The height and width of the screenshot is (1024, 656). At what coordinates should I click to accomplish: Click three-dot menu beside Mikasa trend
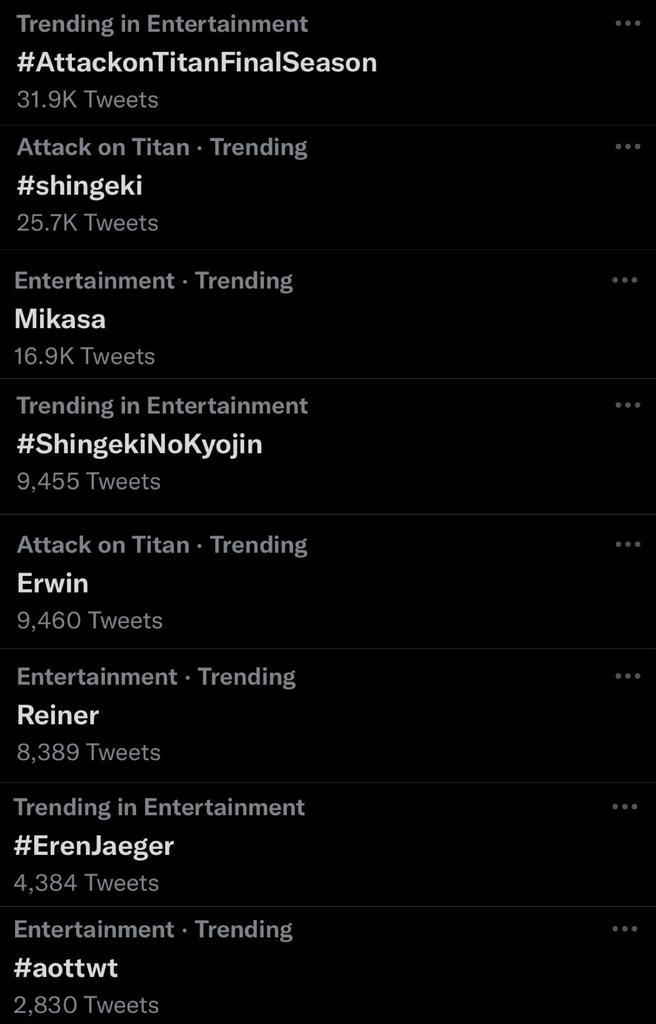[x=624, y=281]
